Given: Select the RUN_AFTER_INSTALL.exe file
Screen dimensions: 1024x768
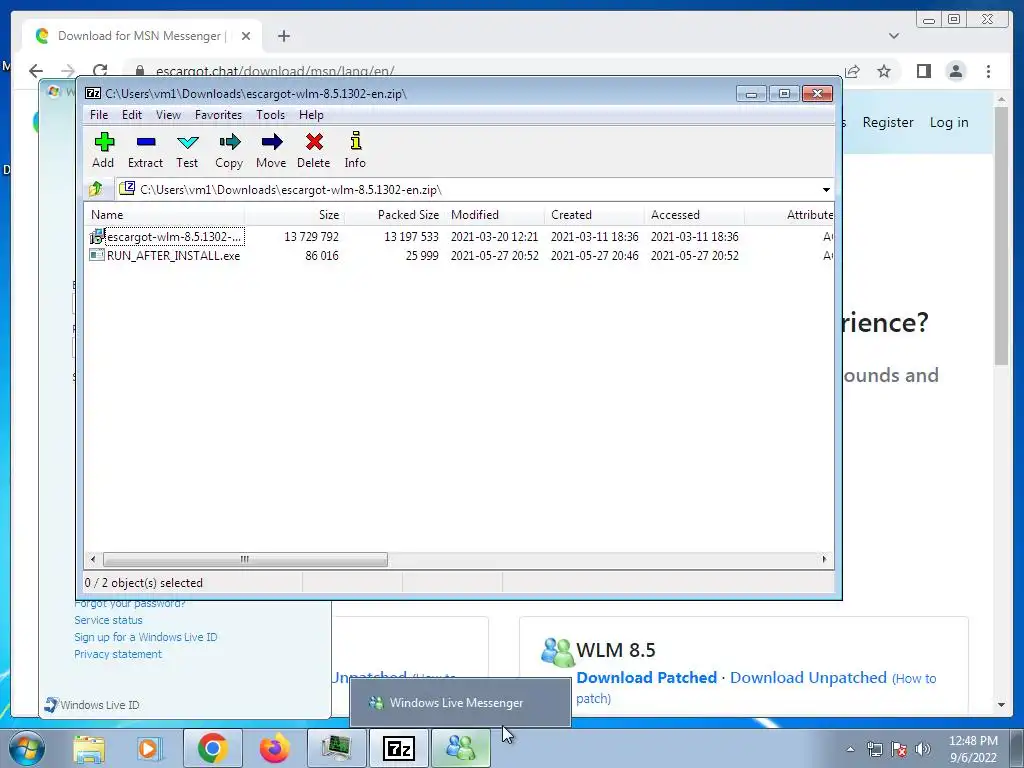Looking at the screenshot, I should [460, 255].
